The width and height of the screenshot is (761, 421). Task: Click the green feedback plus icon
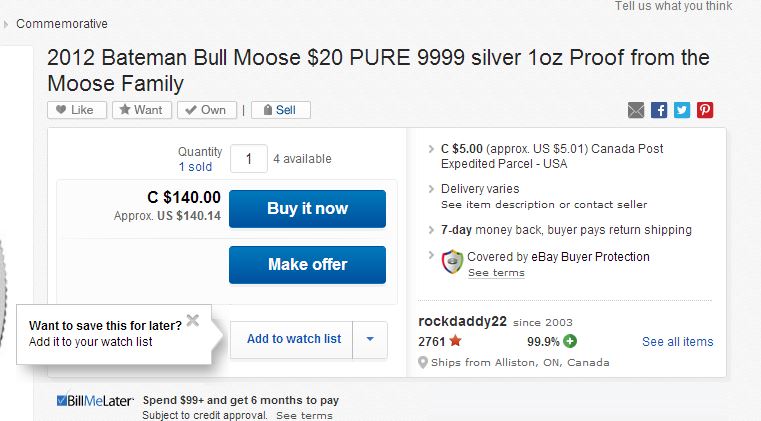(570, 341)
